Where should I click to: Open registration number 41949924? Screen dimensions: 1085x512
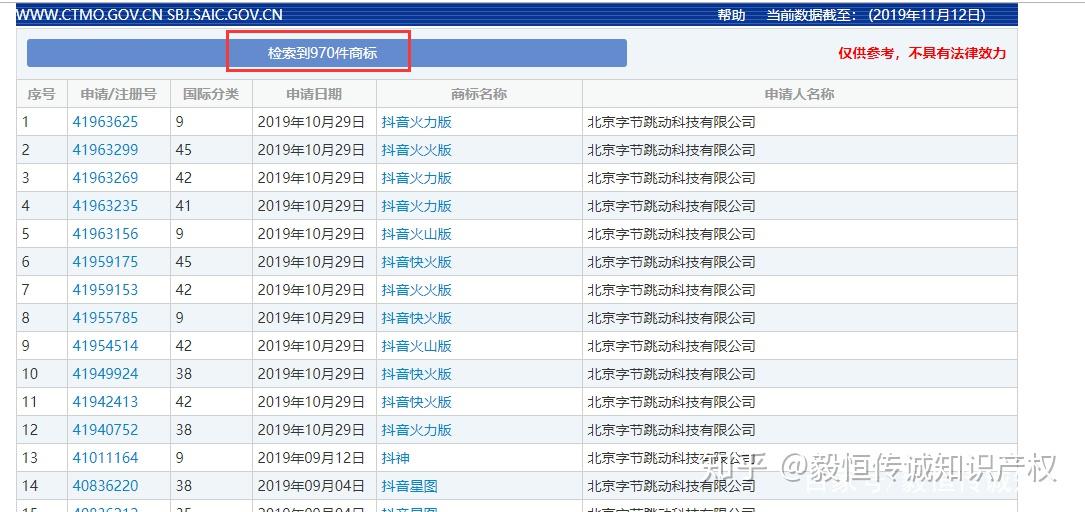click(105, 374)
